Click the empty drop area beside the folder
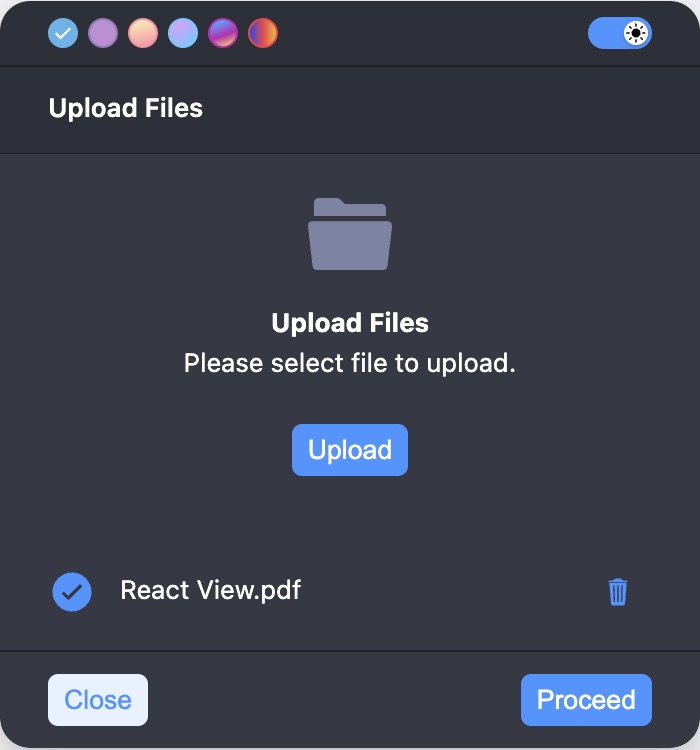700x750 pixels. pos(526,234)
